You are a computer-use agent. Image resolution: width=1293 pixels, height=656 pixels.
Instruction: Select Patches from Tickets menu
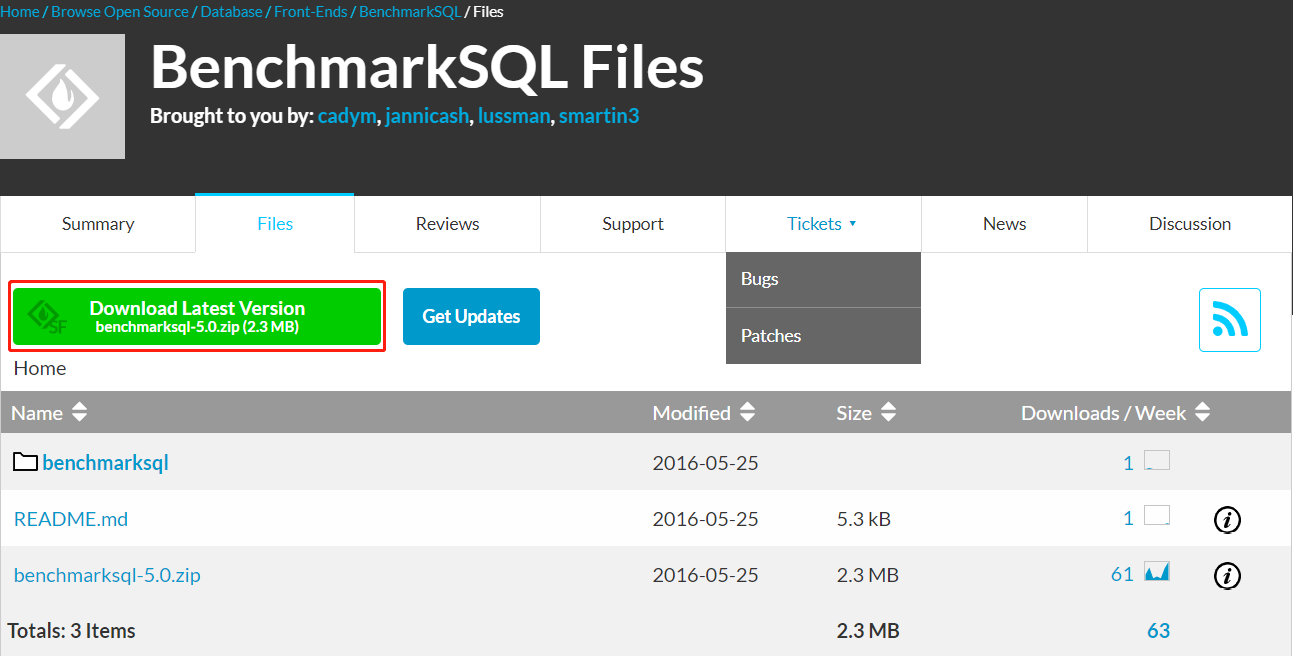[x=771, y=336]
